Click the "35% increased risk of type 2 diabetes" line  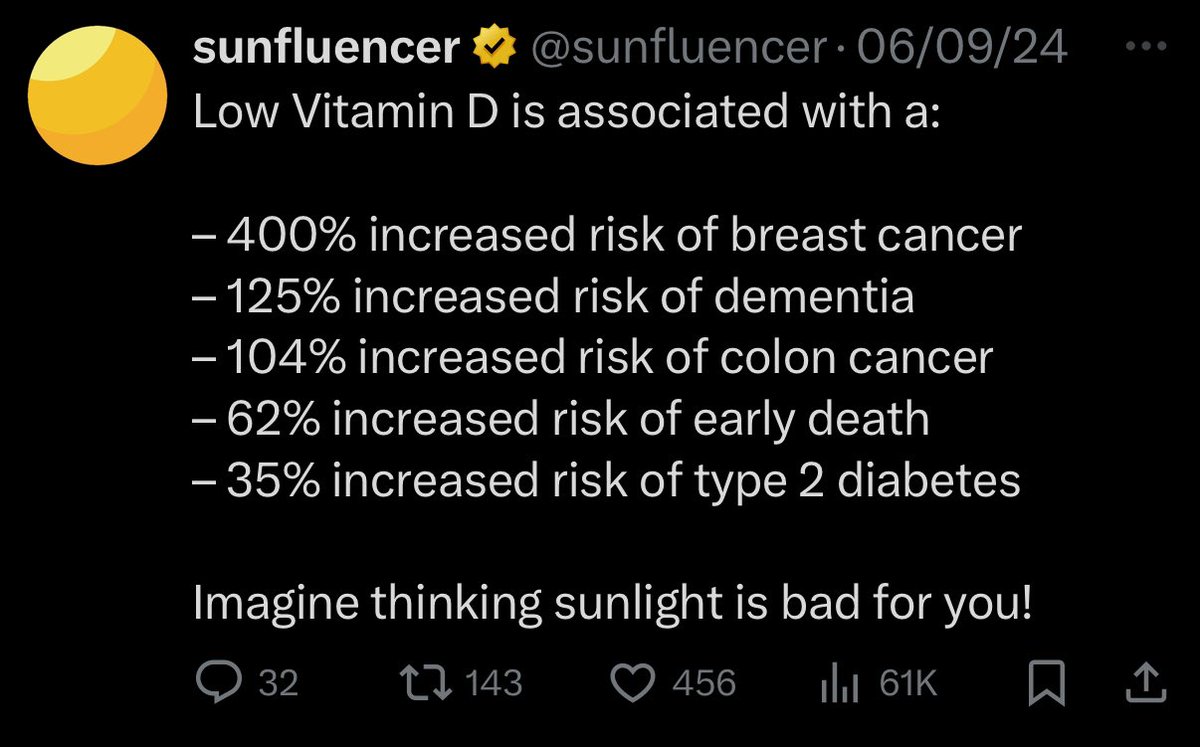point(606,480)
